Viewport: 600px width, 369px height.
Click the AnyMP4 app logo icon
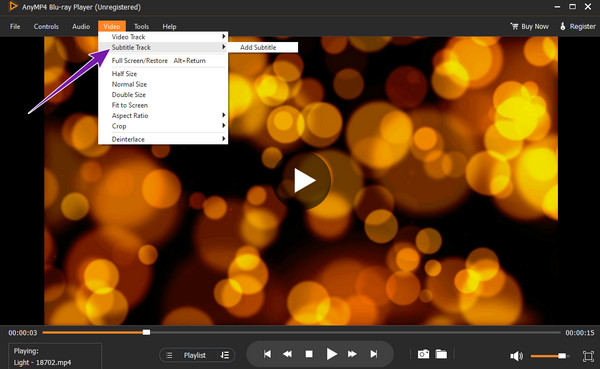click(13, 7)
